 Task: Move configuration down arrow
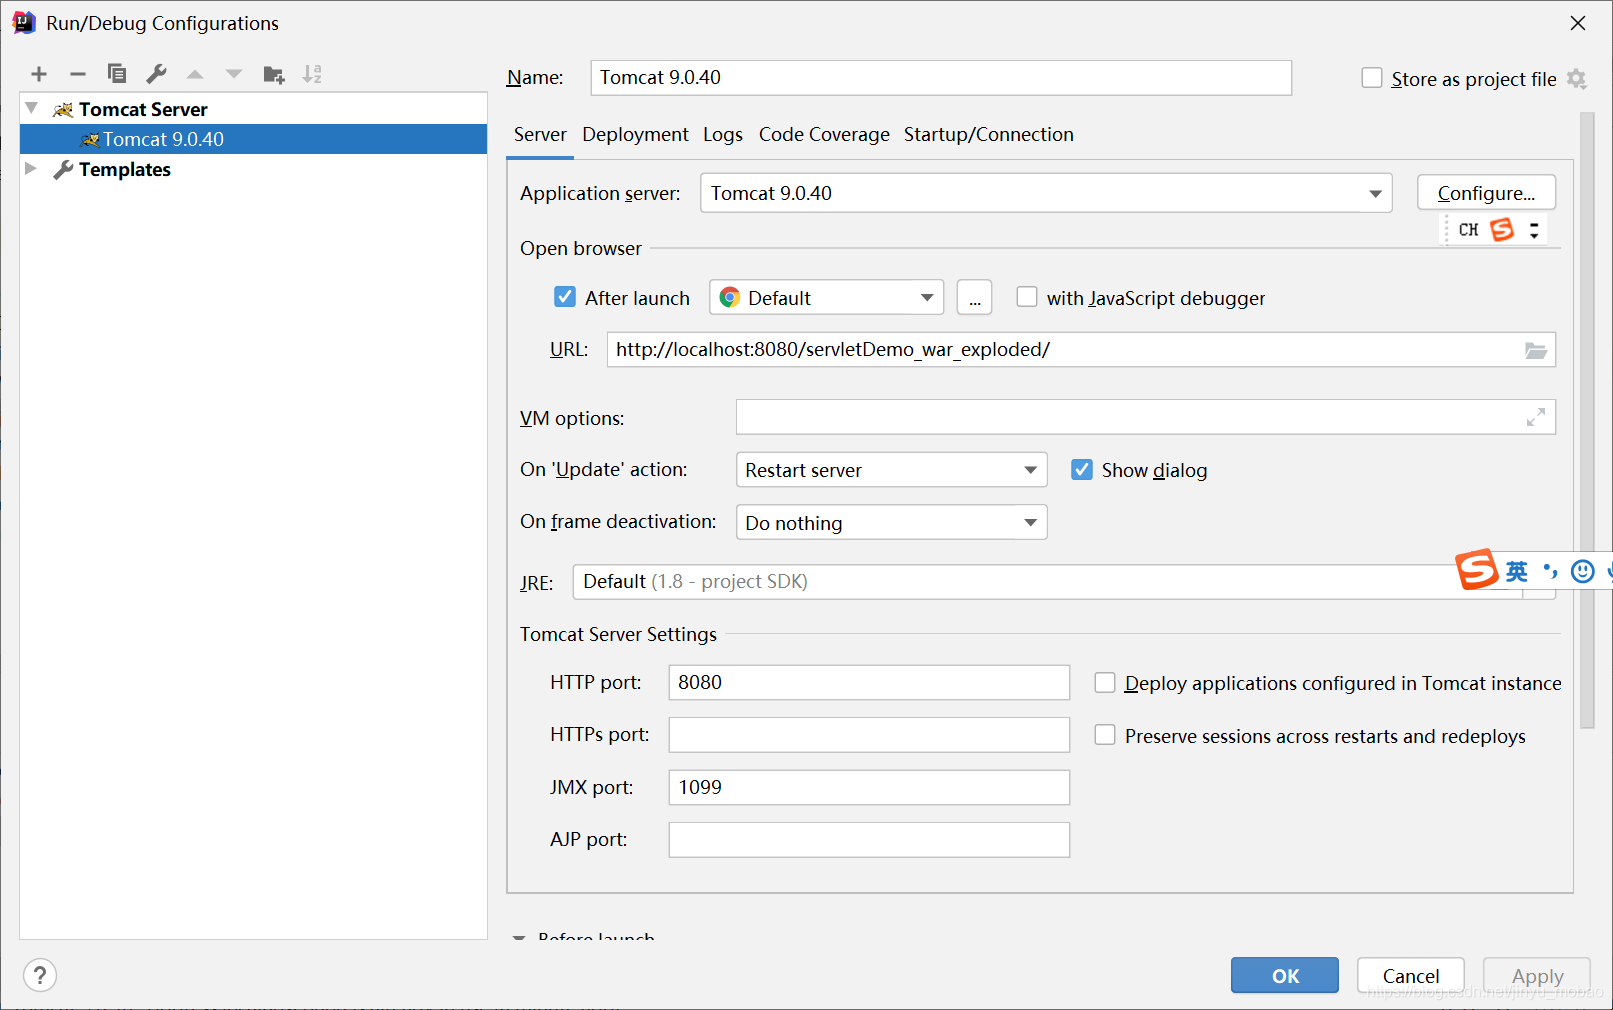pos(234,74)
